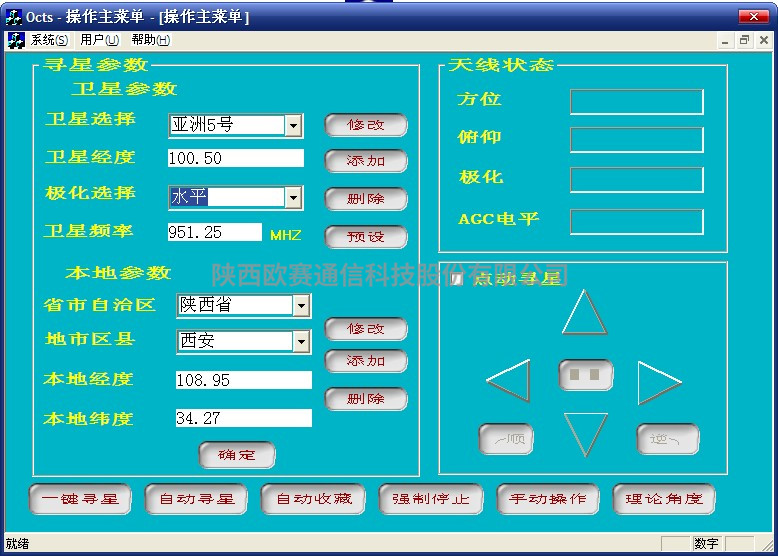Click the Octs application icon in menu bar
The width and height of the screenshot is (778, 556).
pyautogui.click(x=16, y=40)
